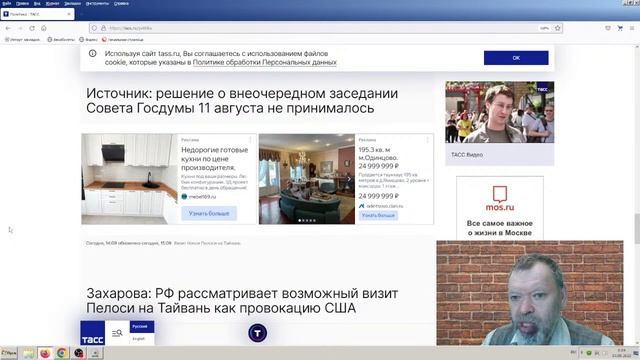Click the round T floating button

click(x=258, y=333)
